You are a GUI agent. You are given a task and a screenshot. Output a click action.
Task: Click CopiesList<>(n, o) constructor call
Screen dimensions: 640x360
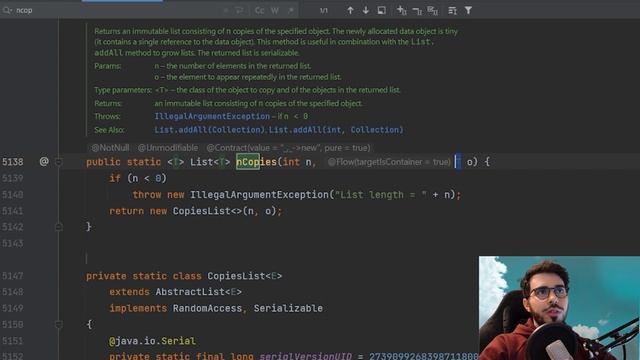224,211
